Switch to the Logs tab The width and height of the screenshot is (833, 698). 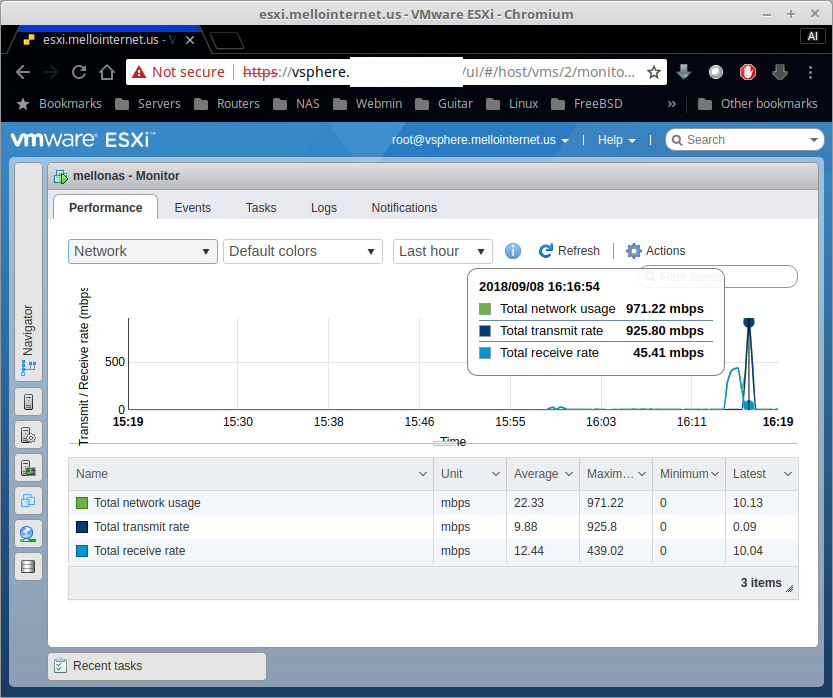324,208
